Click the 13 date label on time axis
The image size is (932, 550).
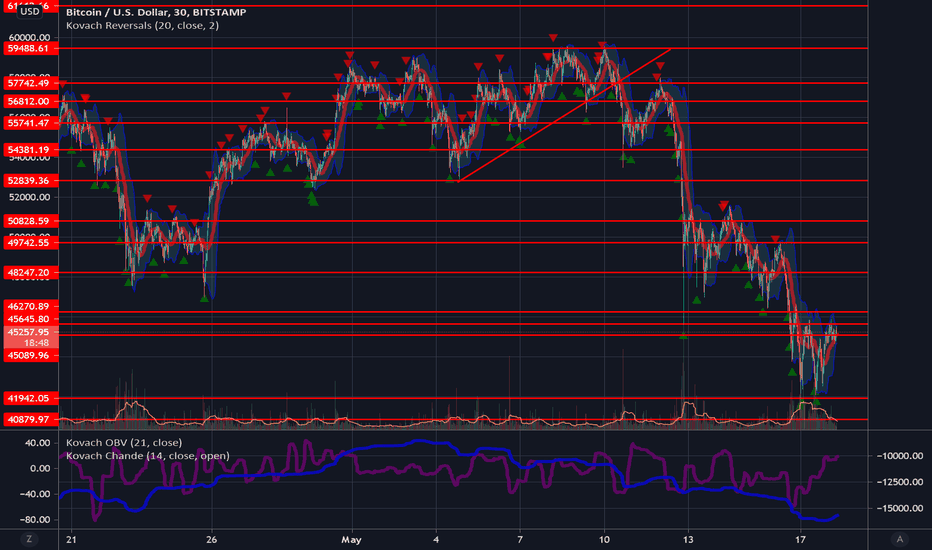point(688,540)
